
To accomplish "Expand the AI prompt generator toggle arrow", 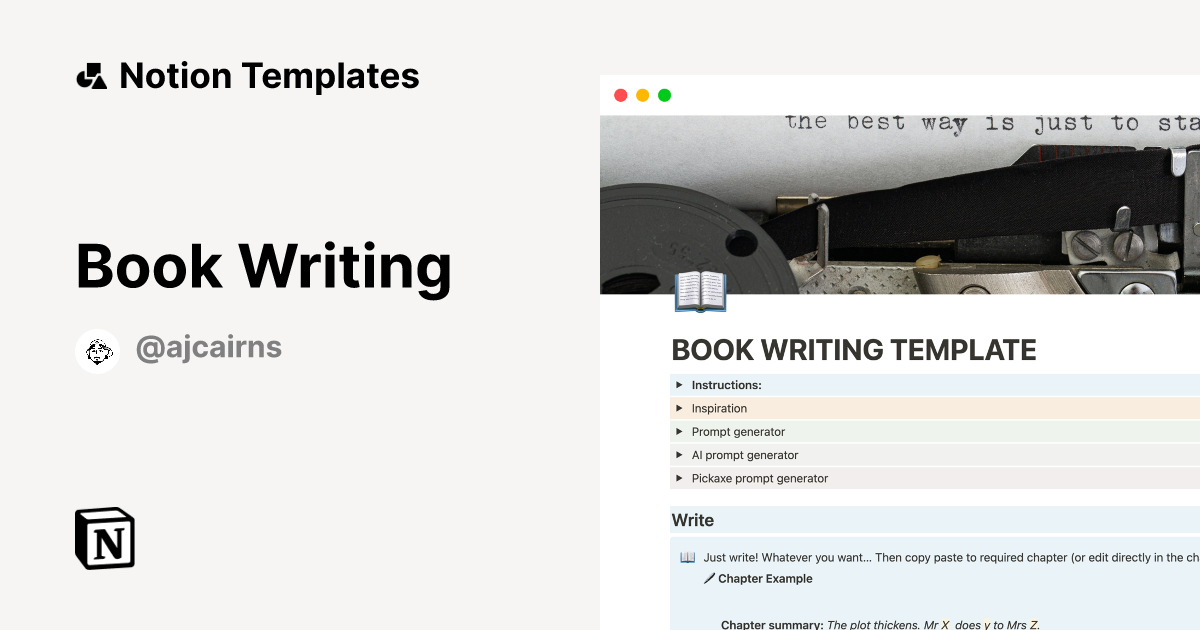I will (x=679, y=455).
